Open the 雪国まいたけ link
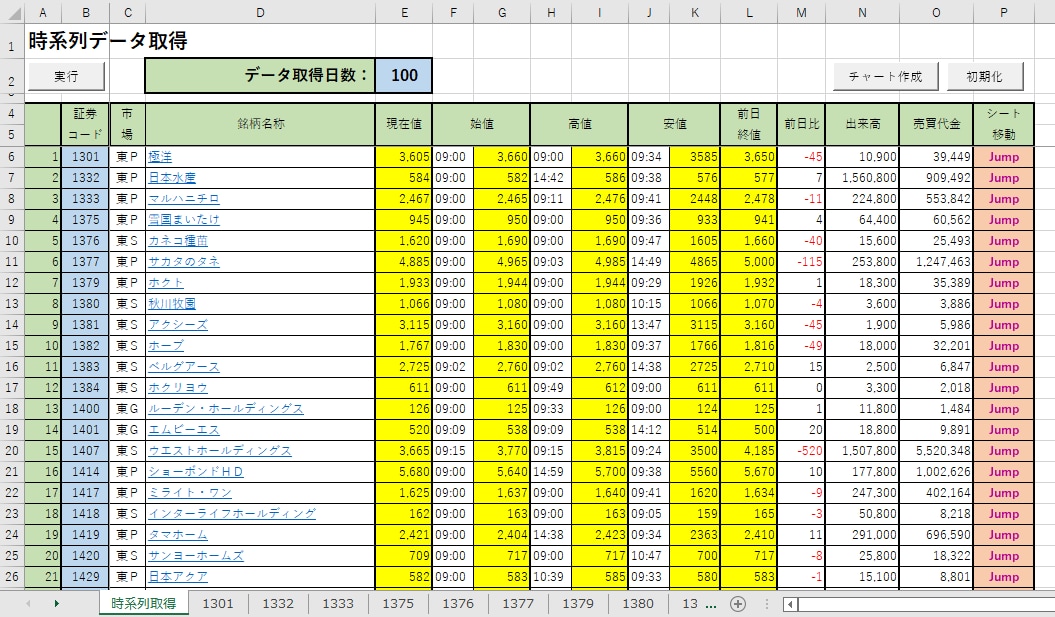Image resolution: width=1055 pixels, height=617 pixels. coord(184,219)
